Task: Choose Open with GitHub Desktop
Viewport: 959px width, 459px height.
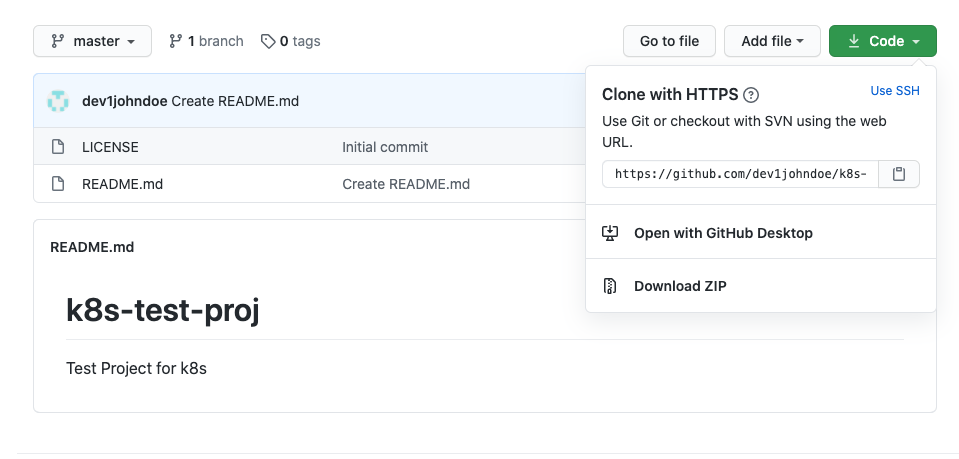Action: click(x=761, y=233)
